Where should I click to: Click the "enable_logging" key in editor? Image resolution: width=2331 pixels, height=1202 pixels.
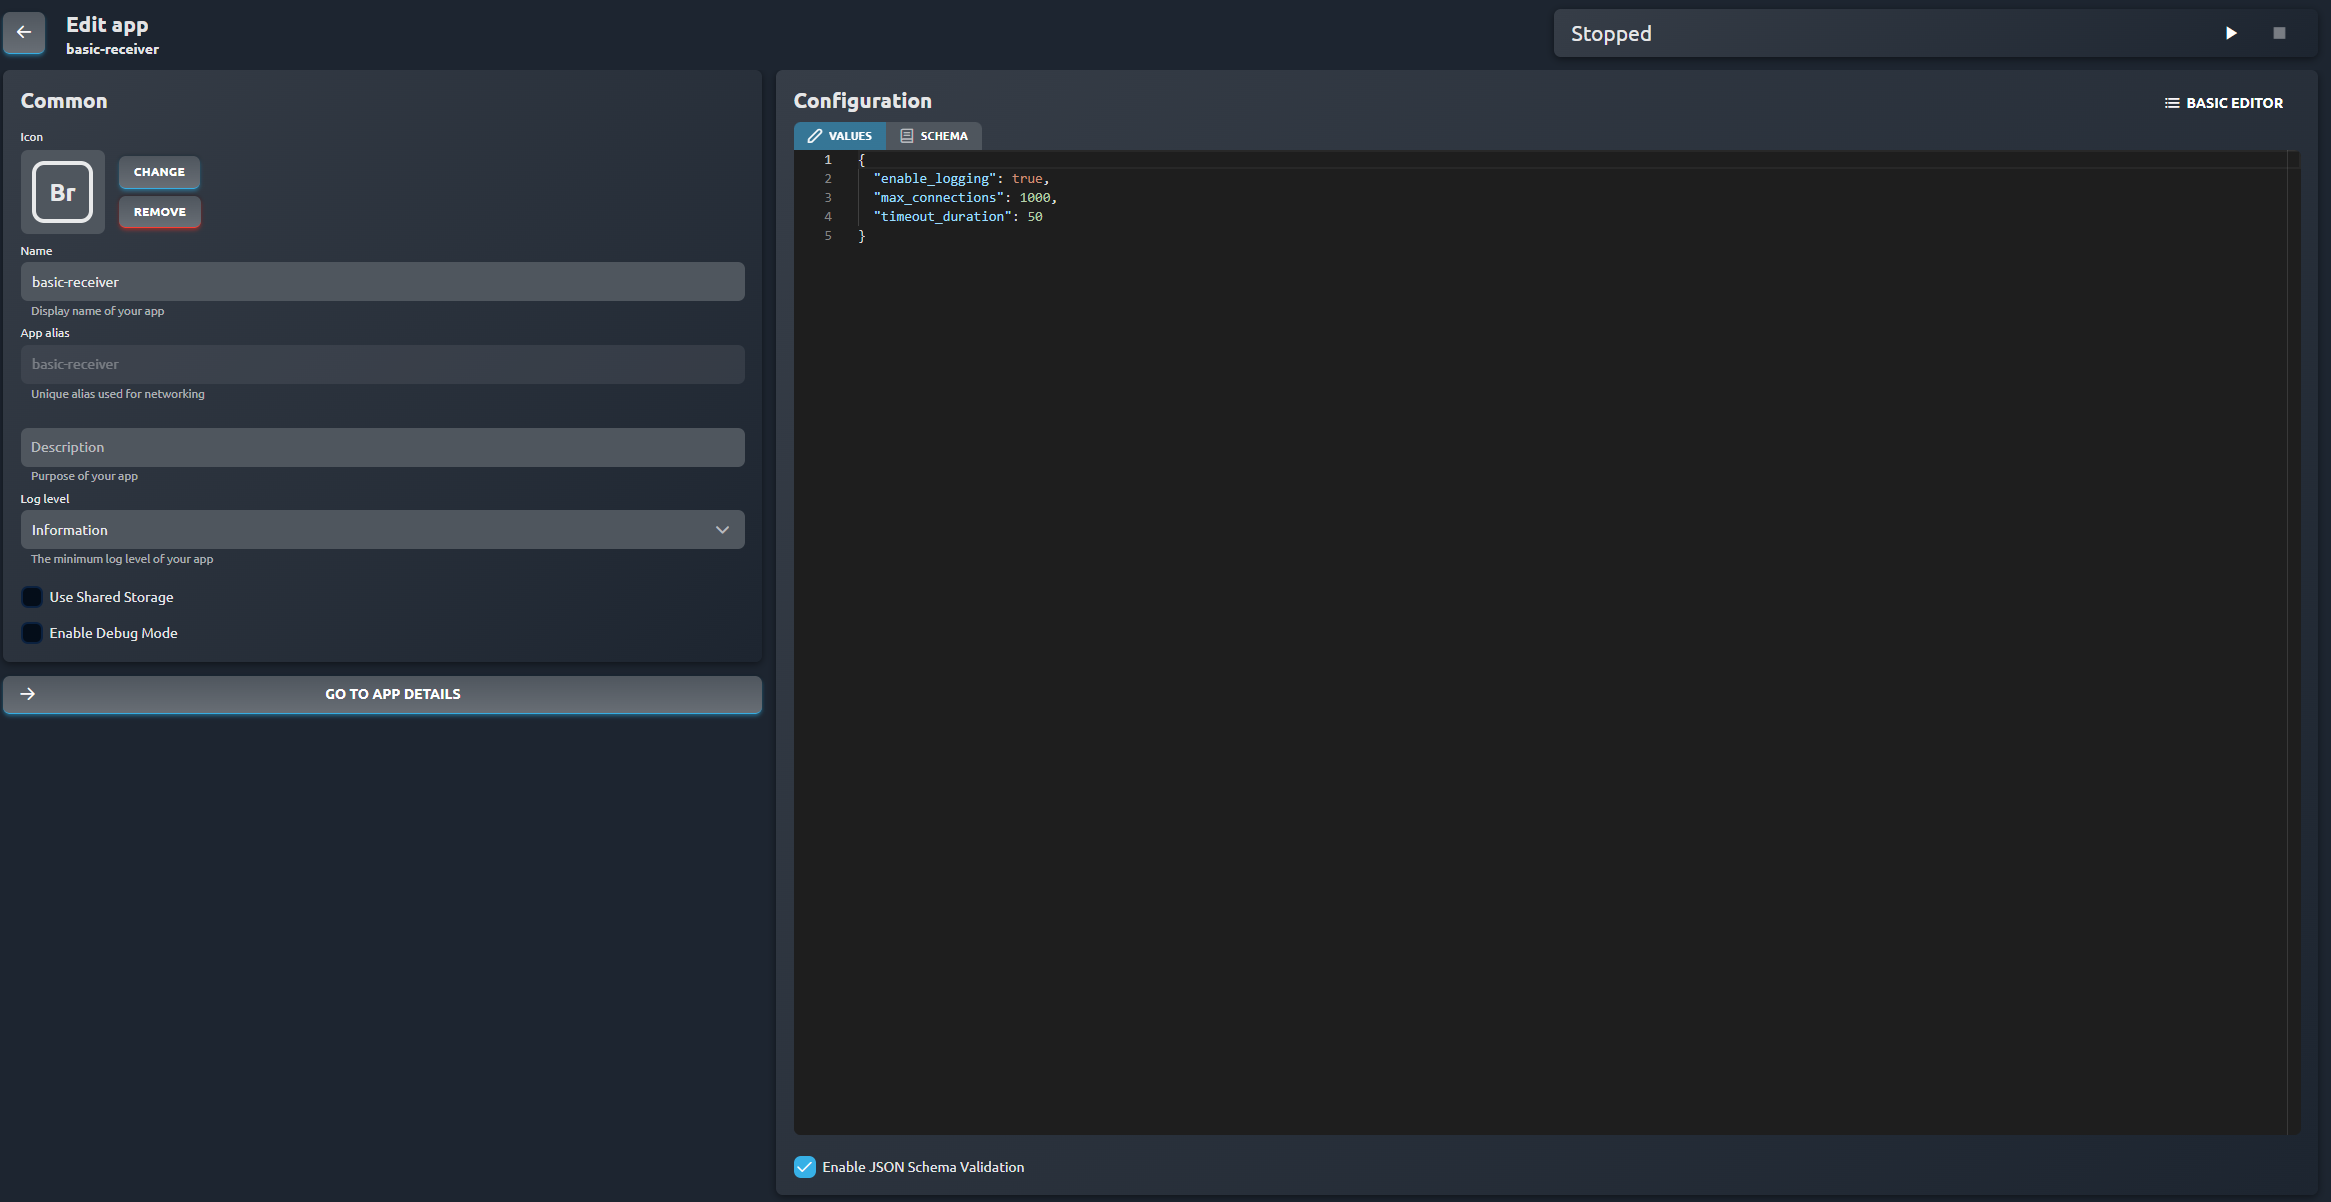[935, 179]
